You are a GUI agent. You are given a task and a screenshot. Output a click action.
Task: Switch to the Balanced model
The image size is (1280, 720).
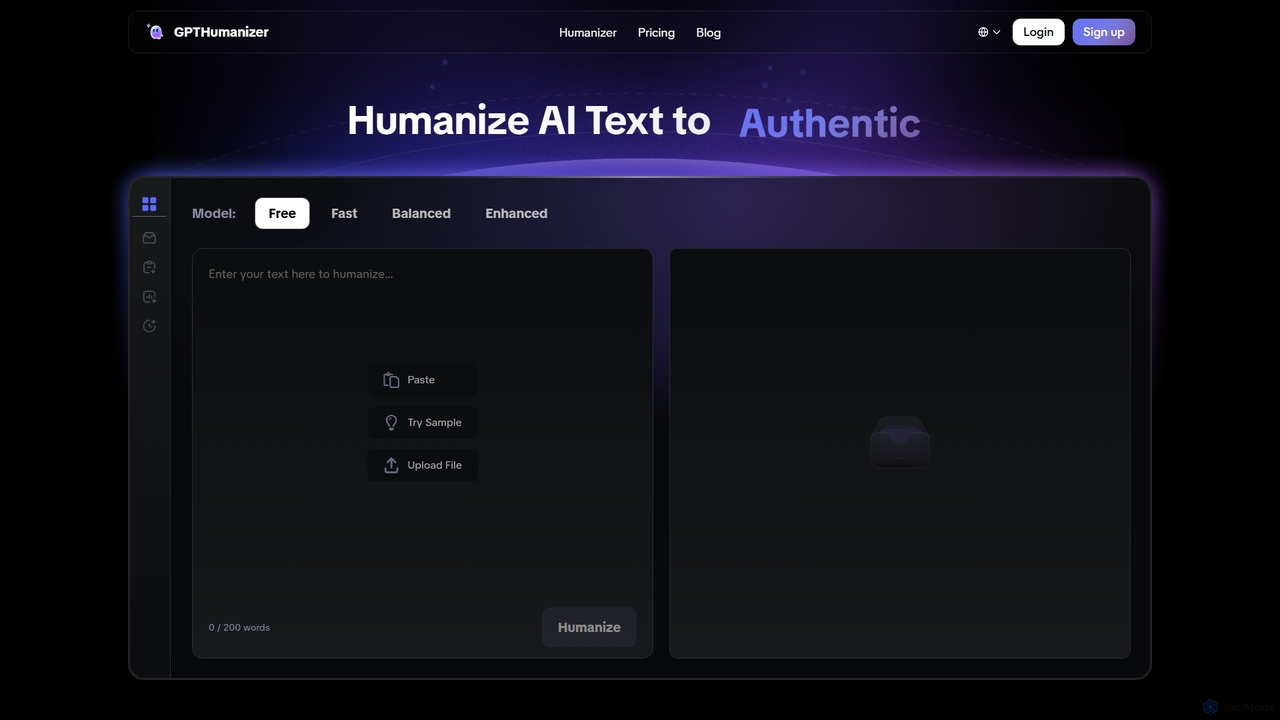pyautogui.click(x=421, y=213)
